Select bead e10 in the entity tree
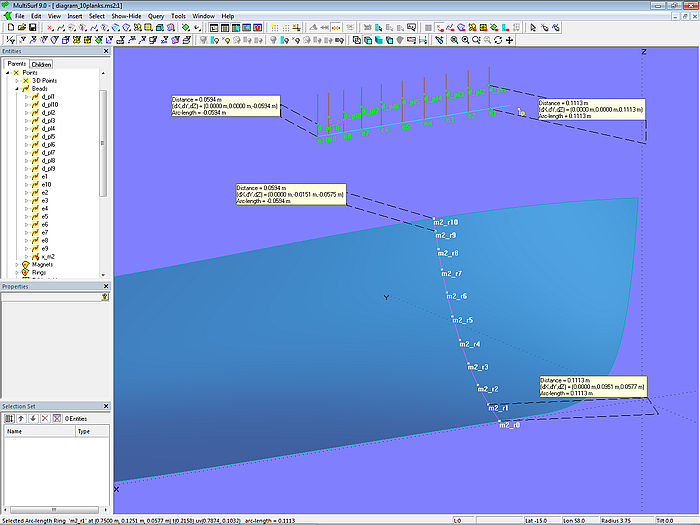Screen dimensions: 700x525 (x=47, y=184)
